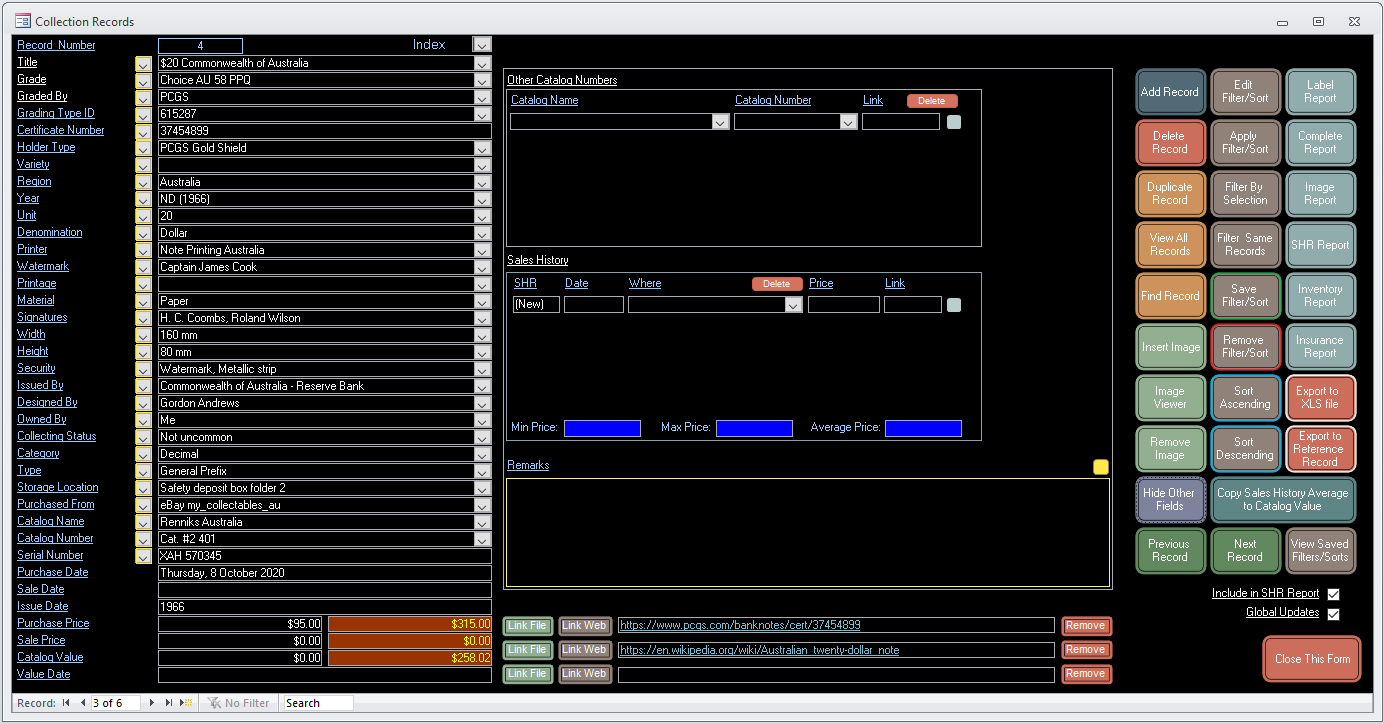
Task: Click the blue Min Price box
Action: click(602, 428)
